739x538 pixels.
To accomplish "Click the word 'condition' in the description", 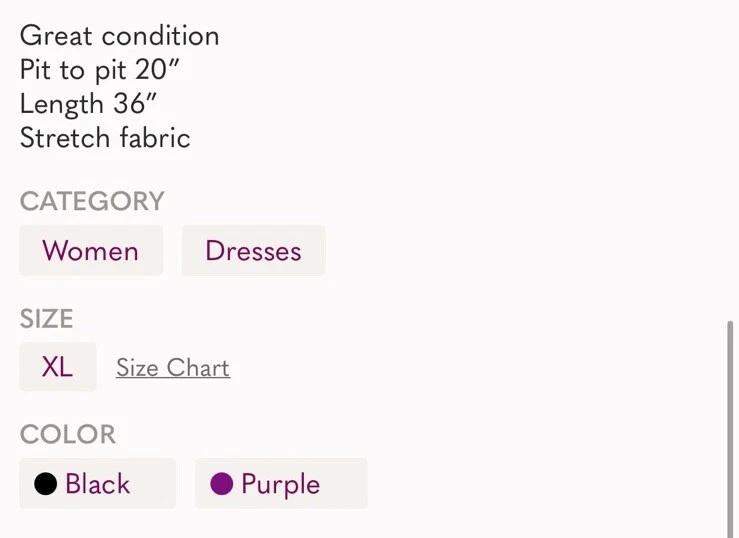I will 161,36.
